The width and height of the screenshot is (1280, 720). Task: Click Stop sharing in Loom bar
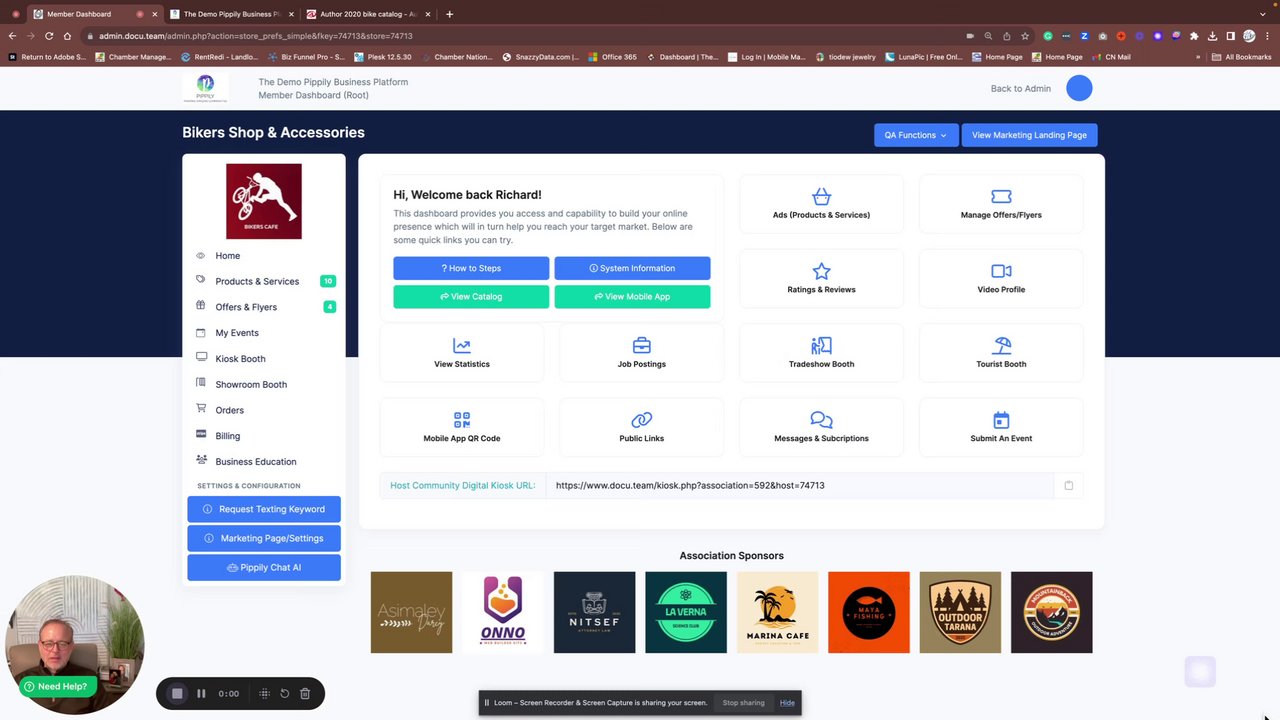743,703
